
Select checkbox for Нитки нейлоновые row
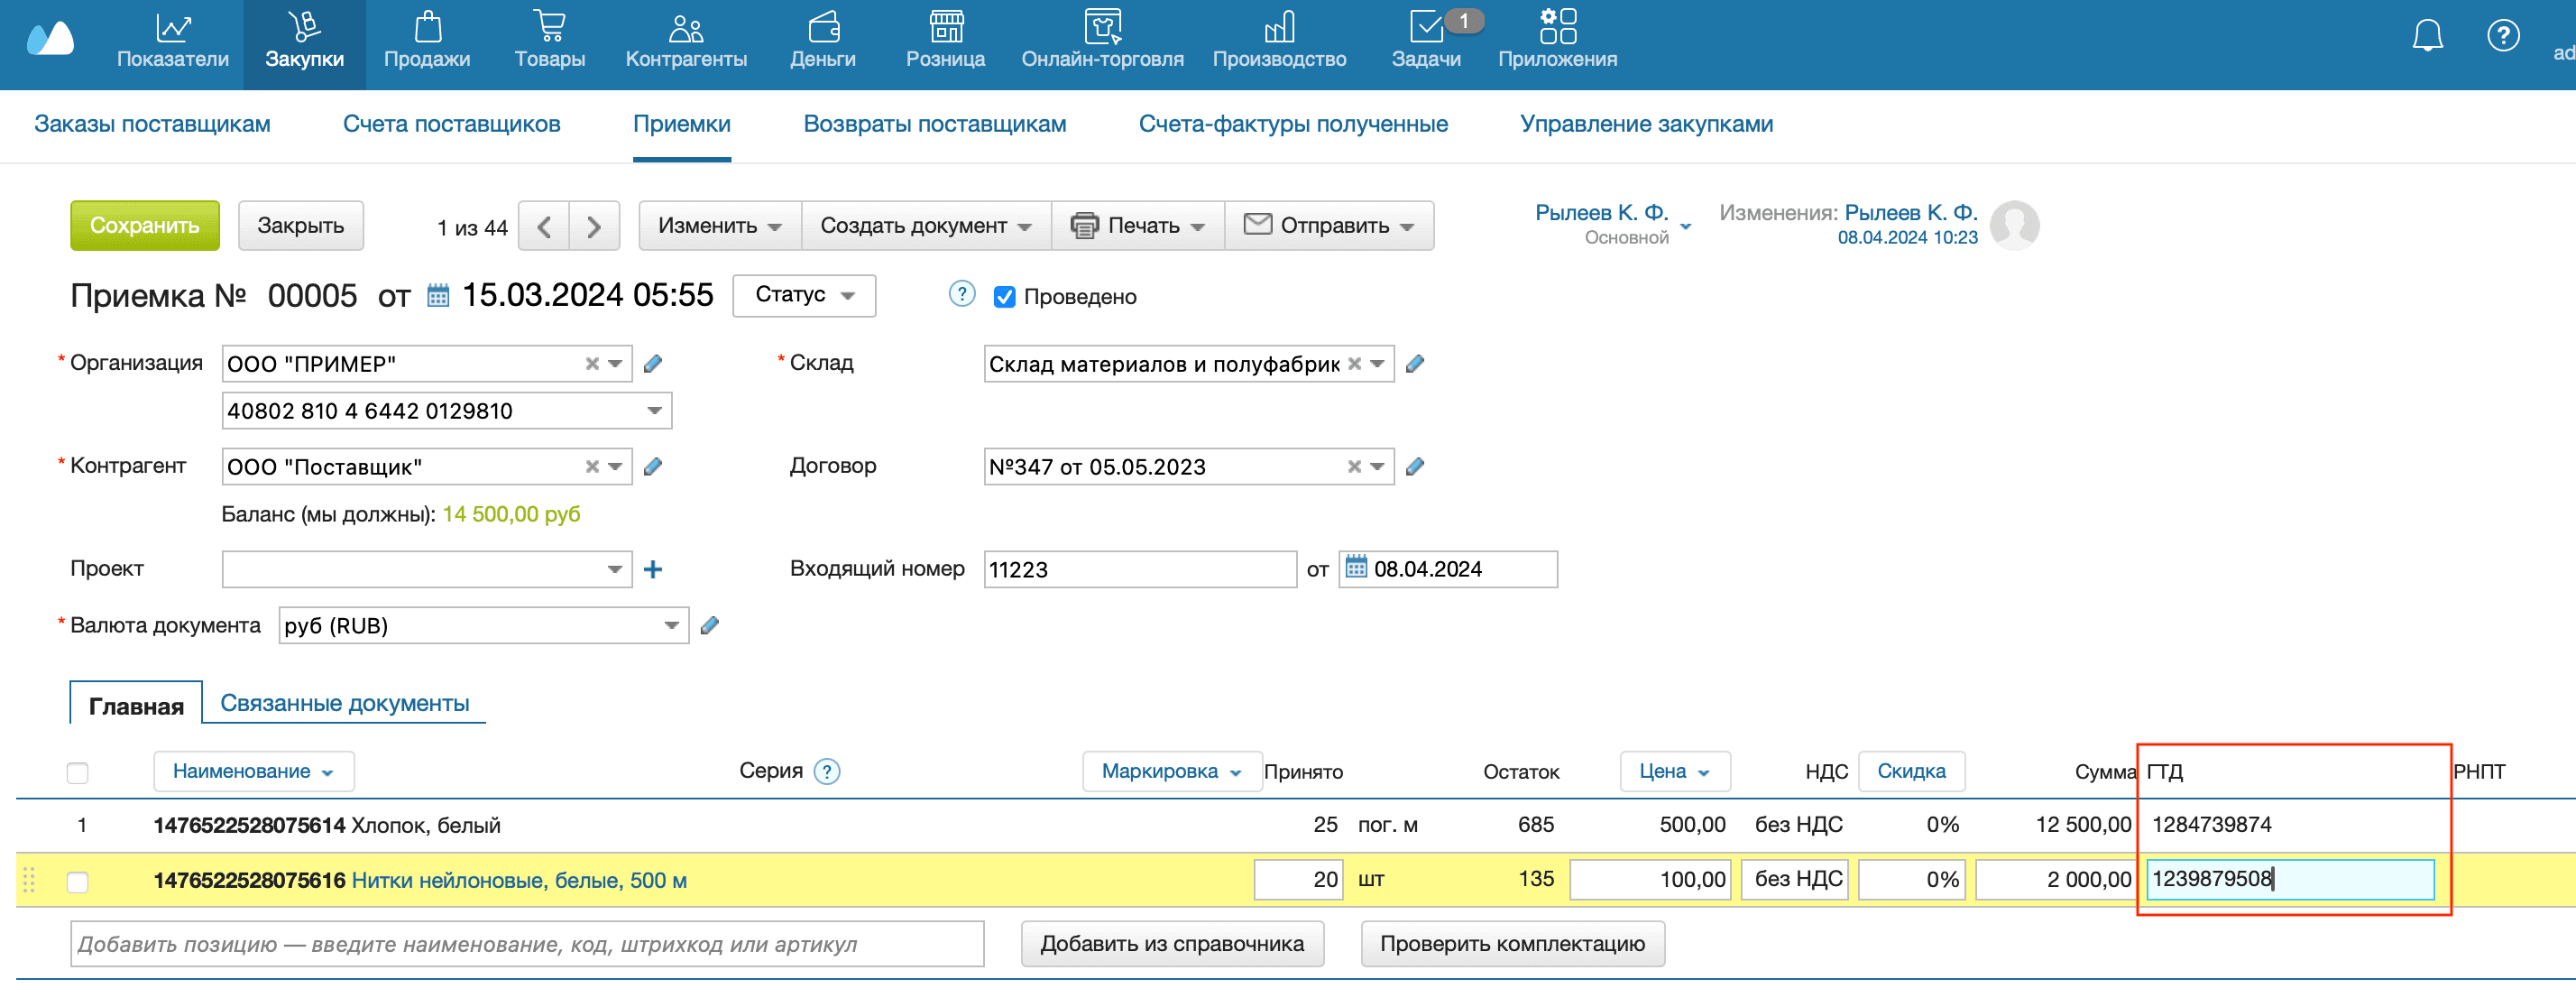coord(77,881)
